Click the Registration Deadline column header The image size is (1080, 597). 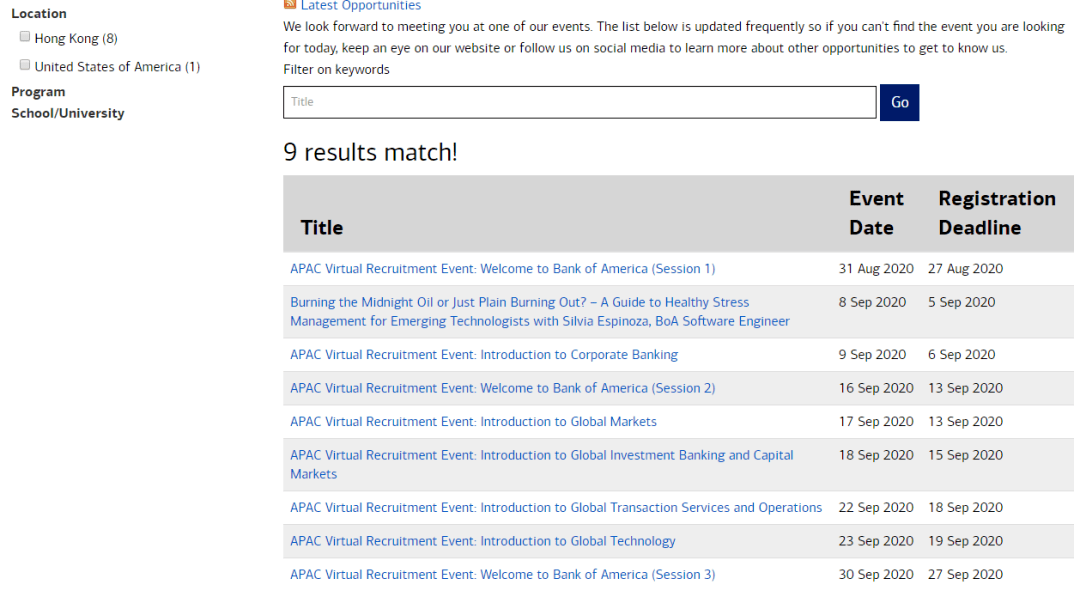coord(997,213)
